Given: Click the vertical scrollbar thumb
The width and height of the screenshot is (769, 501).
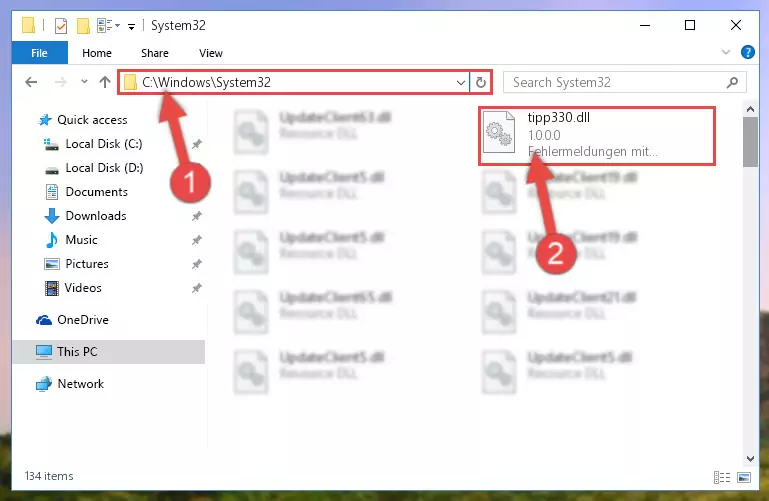Looking at the screenshot, I should point(750,142).
